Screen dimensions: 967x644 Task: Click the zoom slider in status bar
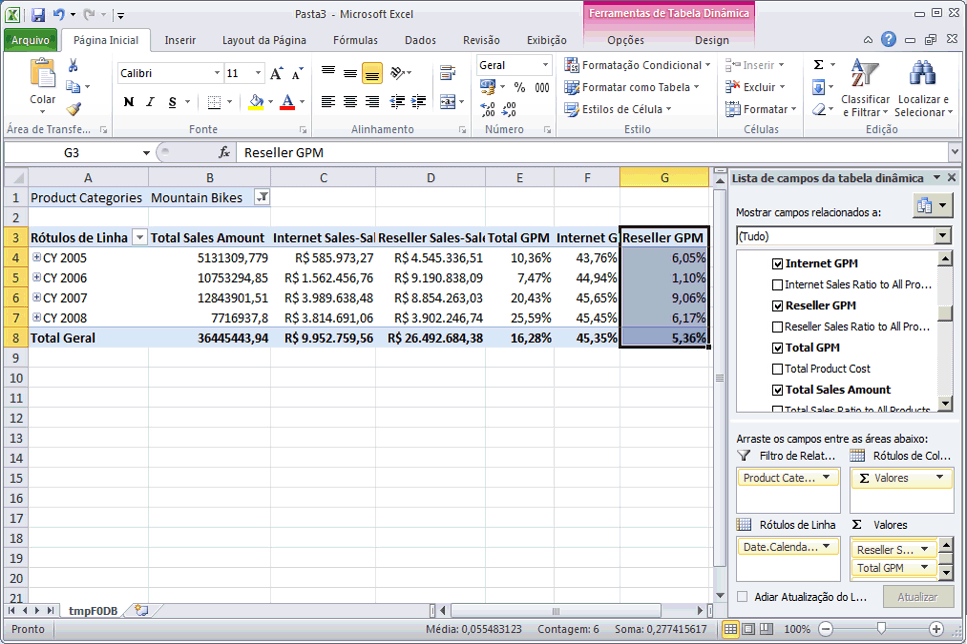880,629
